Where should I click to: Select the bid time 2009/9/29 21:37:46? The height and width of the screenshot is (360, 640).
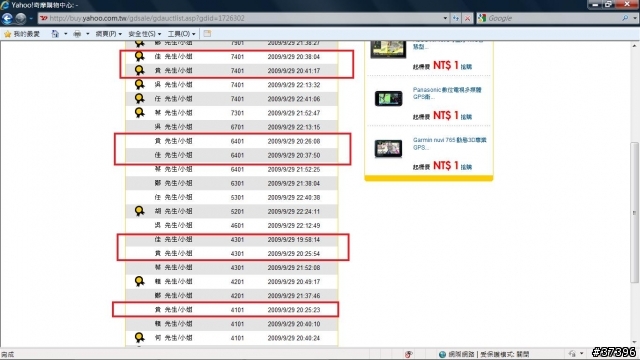pyautogui.click(x=293, y=296)
